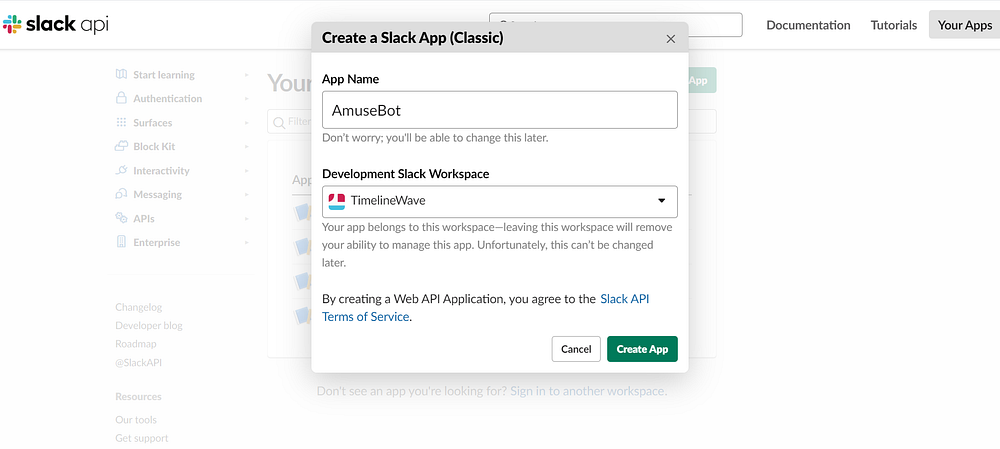Image resolution: width=1000 pixels, height=449 pixels.
Task: Open Authentication in sidebar
Action: point(168,99)
